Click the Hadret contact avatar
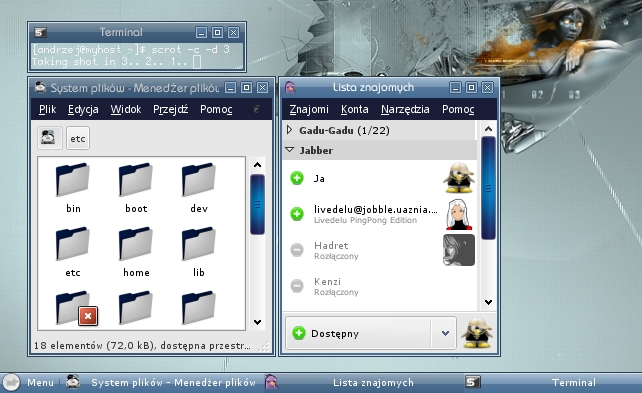This screenshot has height=393, width=642. coord(459,250)
